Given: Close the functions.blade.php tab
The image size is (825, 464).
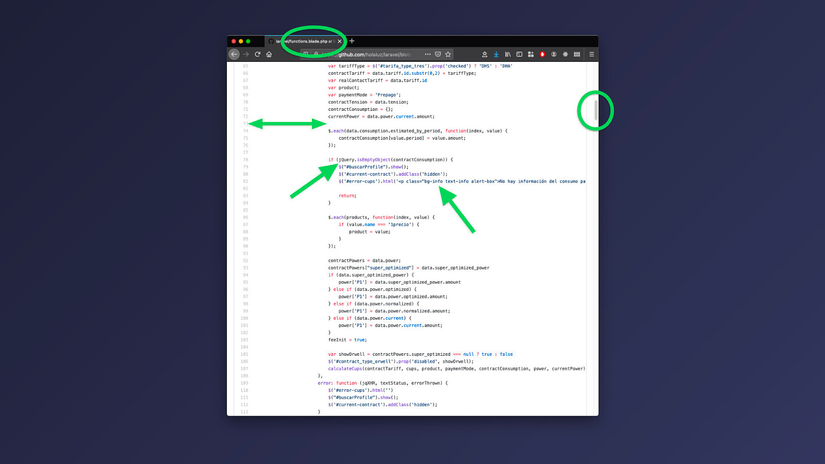Looking at the screenshot, I should tap(339, 41).
